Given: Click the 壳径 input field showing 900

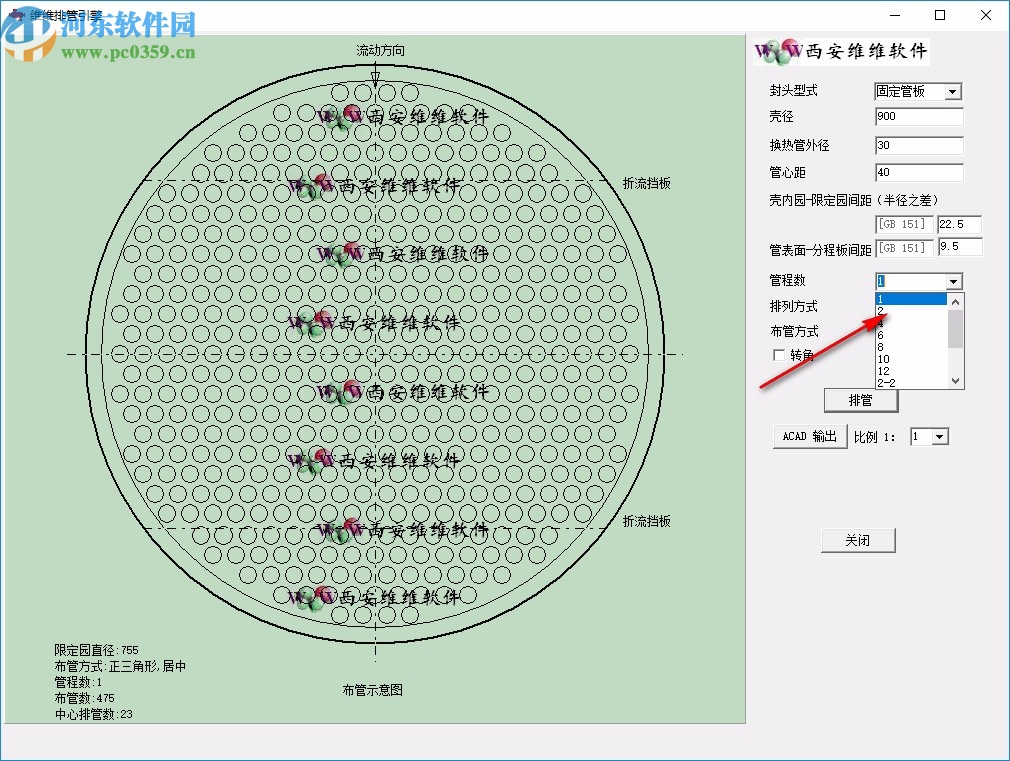Looking at the screenshot, I should tap(917, 116).
